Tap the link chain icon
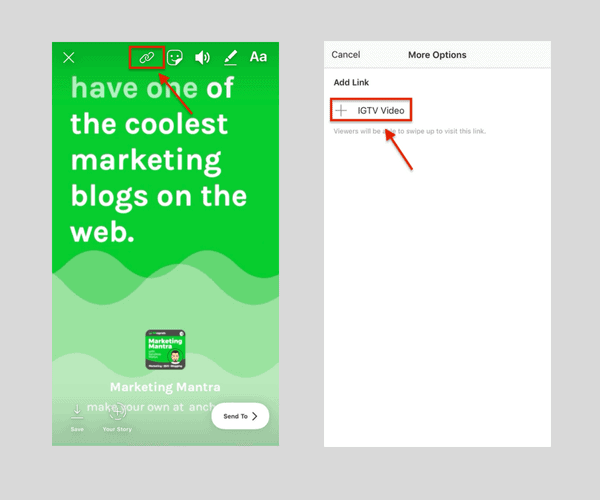 (x=147, y=58)
